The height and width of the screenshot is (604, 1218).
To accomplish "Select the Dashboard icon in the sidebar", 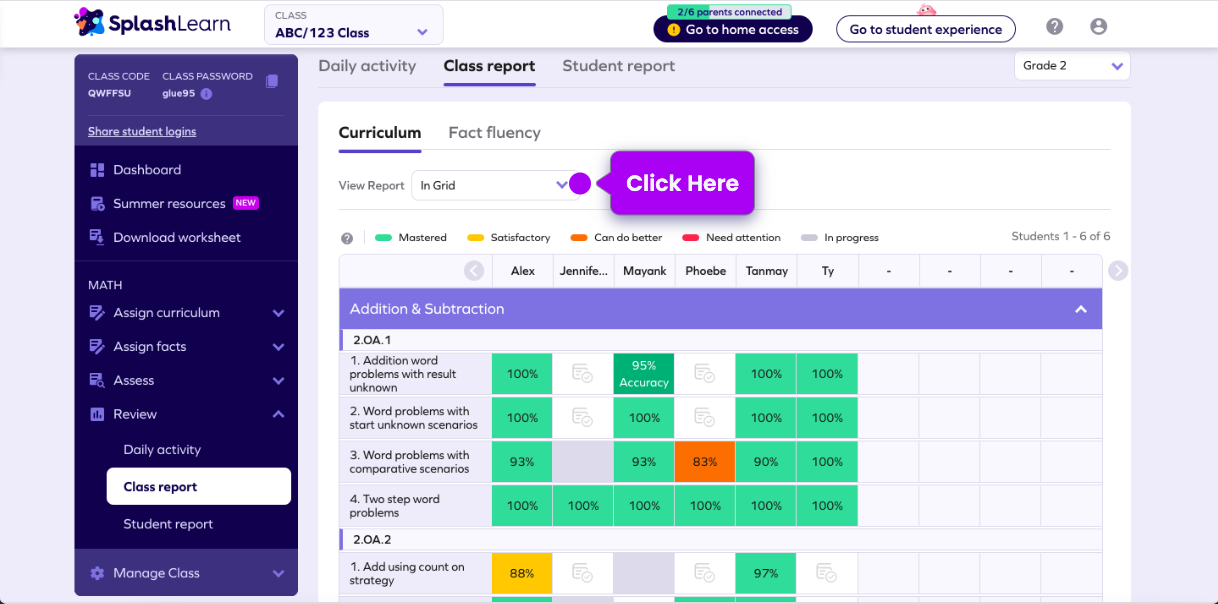I will (x=99, y=169).
